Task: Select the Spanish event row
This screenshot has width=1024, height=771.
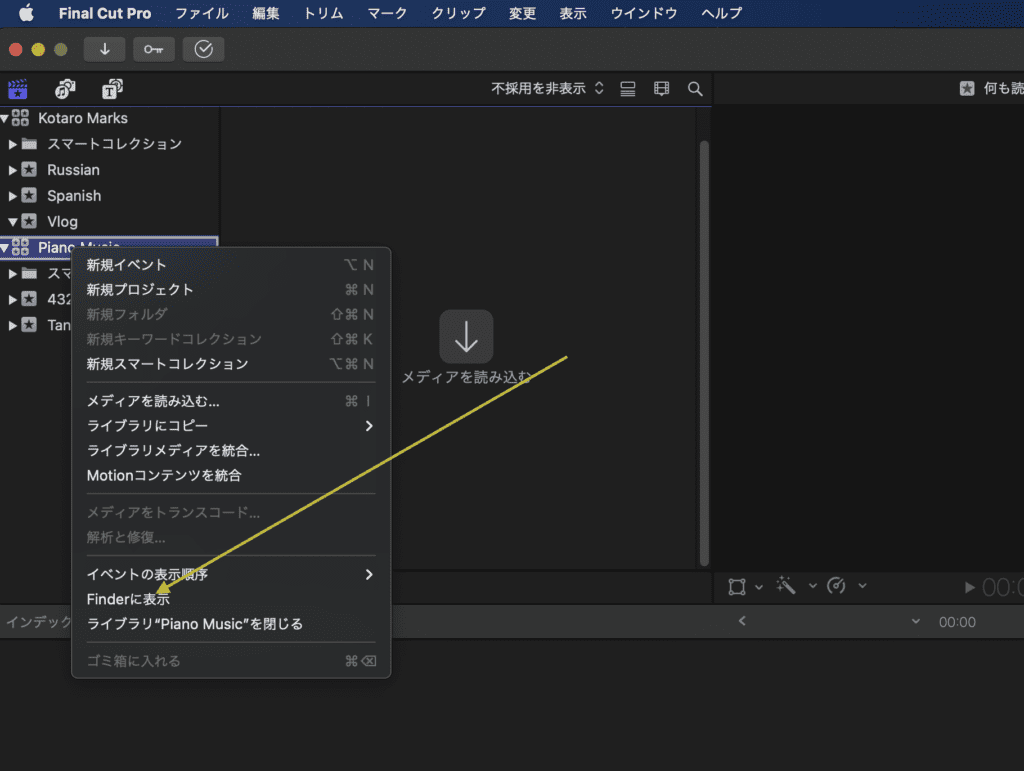Action: [109, 196]
